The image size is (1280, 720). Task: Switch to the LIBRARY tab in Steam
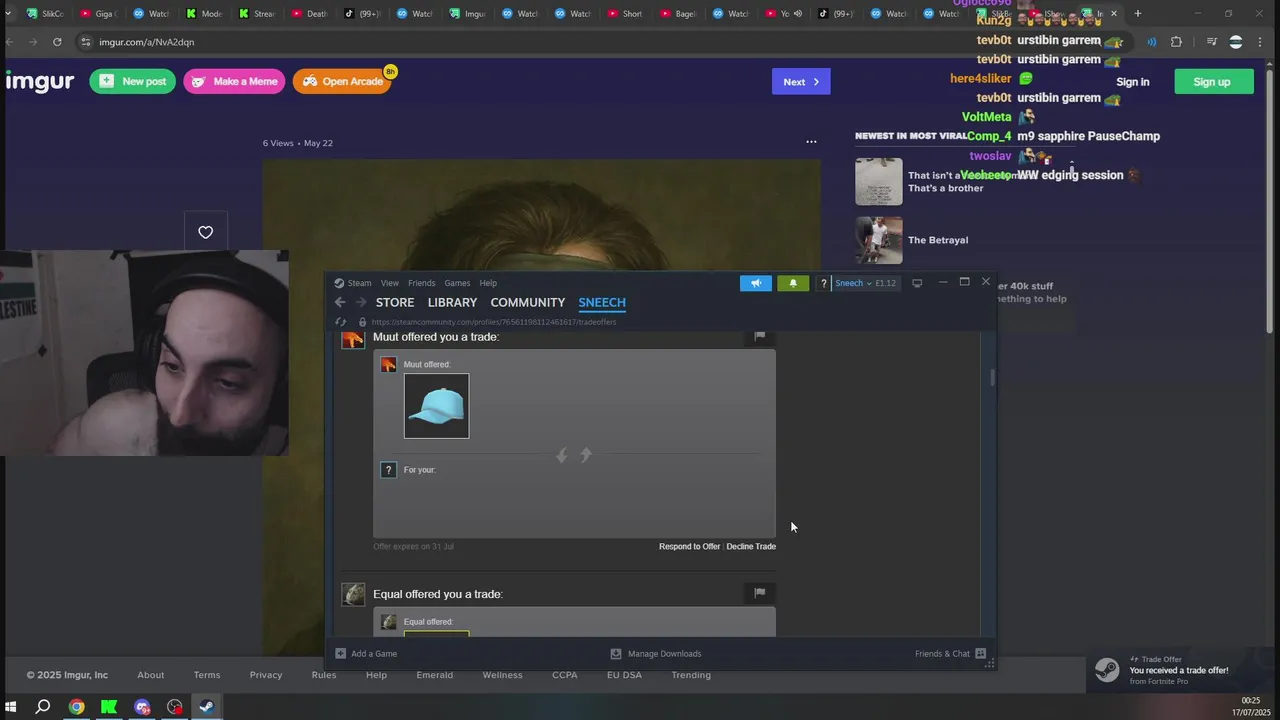[x=452, y=302]
